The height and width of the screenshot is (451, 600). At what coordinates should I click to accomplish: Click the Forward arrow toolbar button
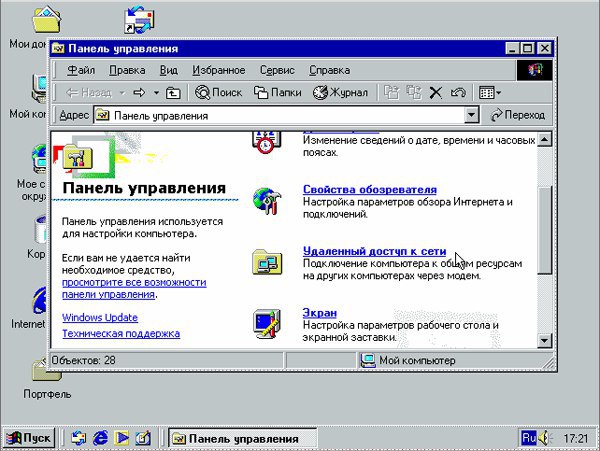139,93
